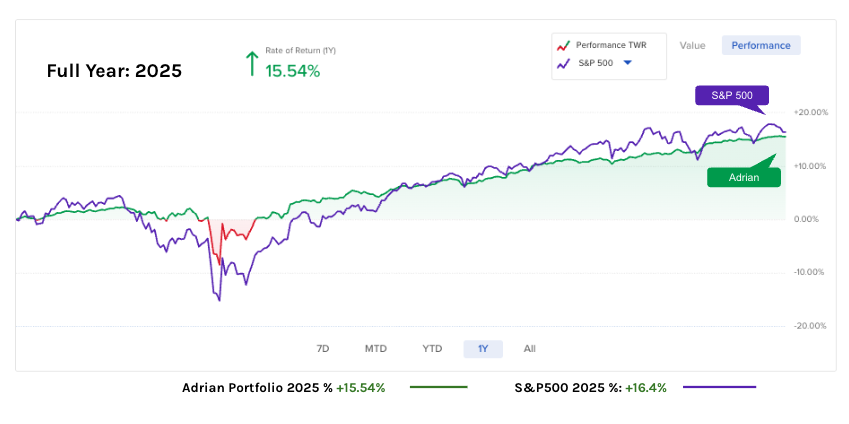Switch to the Value view toggle

pyautogui.click(x=692, y=45)
